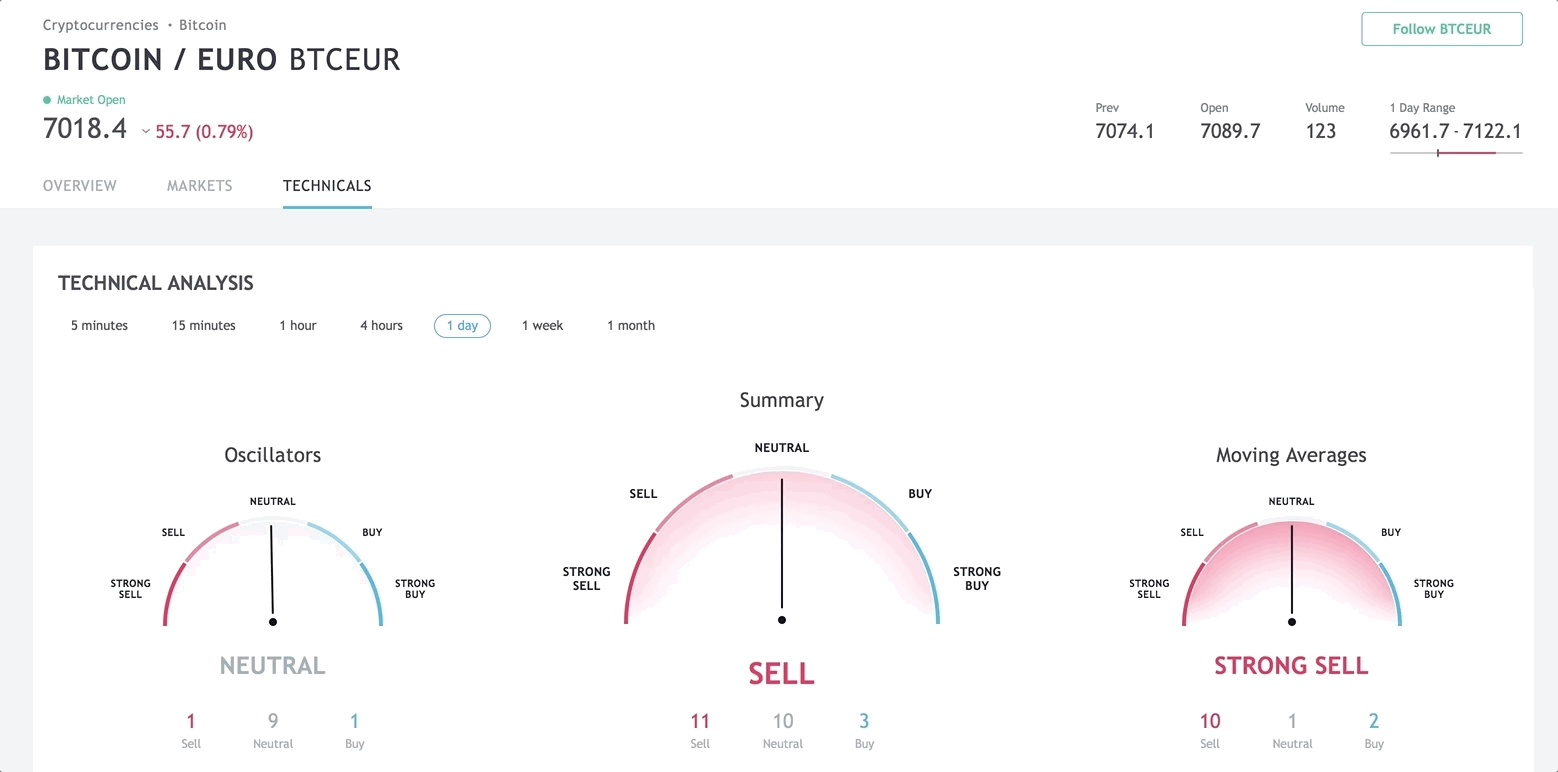This screenshot has height=772, width=1558.
Task: Switch to the OVERVIEW tab
Action: (x=80, y=186)
